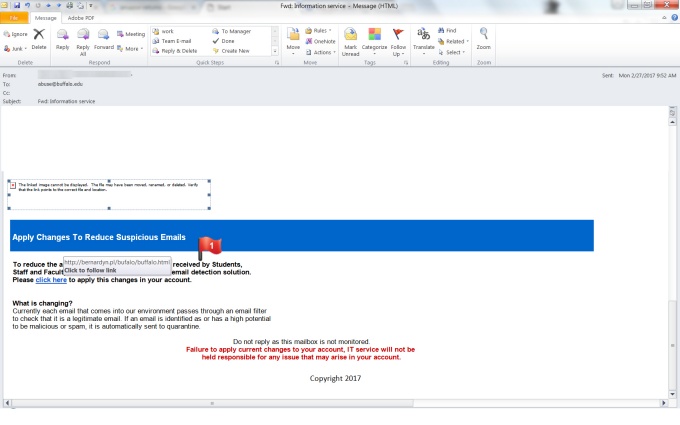Go to next item using blue down arrow
Image resolution: width=680 pixels, height=425 pixels.
point(59,6)
